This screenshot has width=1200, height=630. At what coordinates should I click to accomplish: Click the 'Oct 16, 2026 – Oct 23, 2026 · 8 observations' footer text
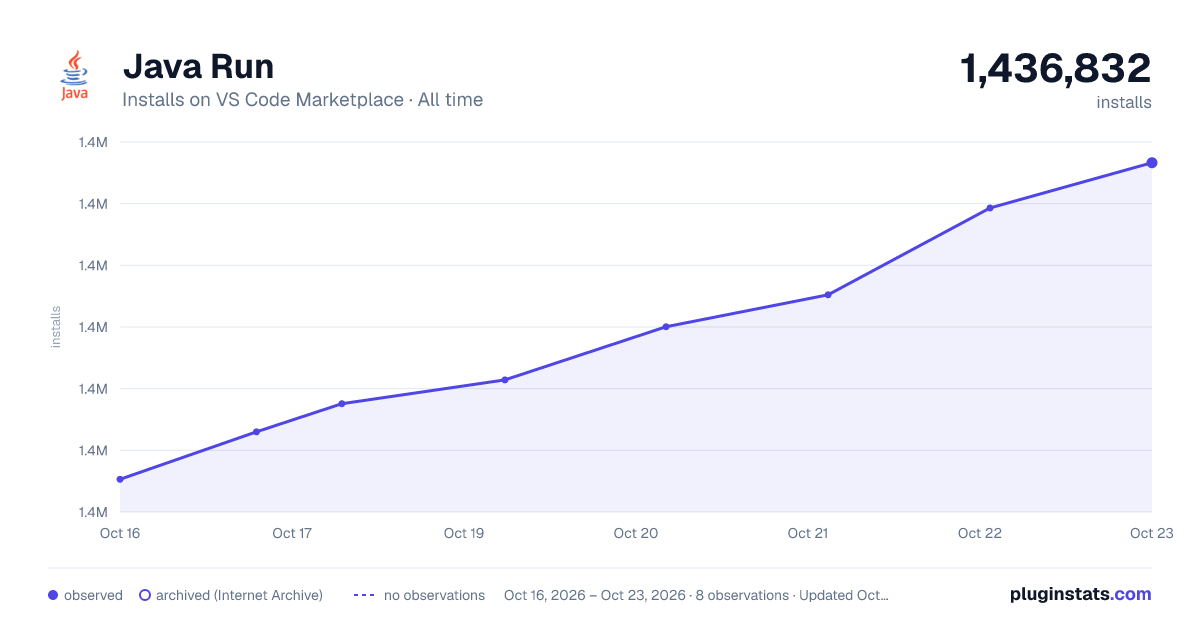pyautogui.click(x=646, y=595)
